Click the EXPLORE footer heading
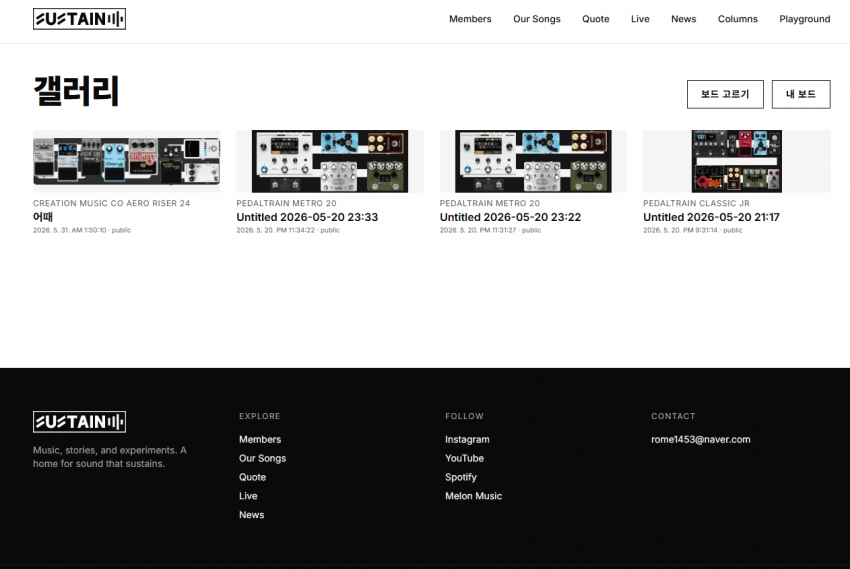 (x=259, y=416)
